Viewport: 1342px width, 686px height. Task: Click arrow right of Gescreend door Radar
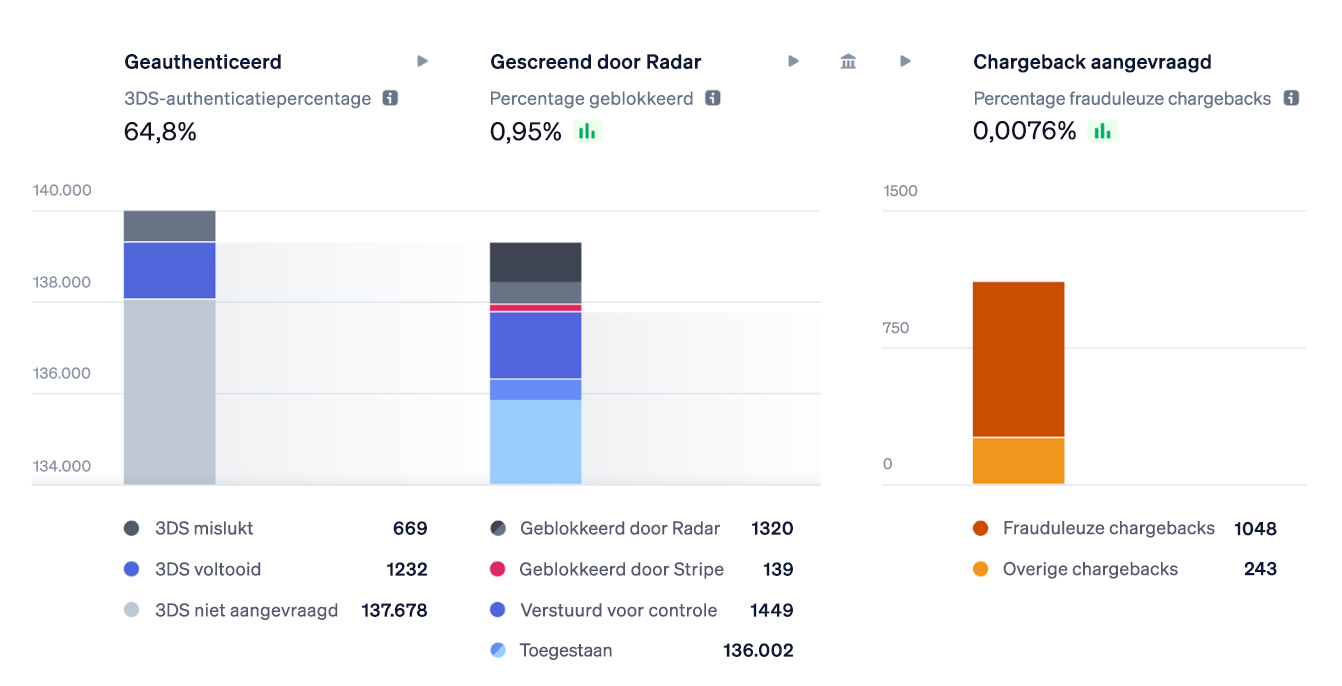pos(793,62)
